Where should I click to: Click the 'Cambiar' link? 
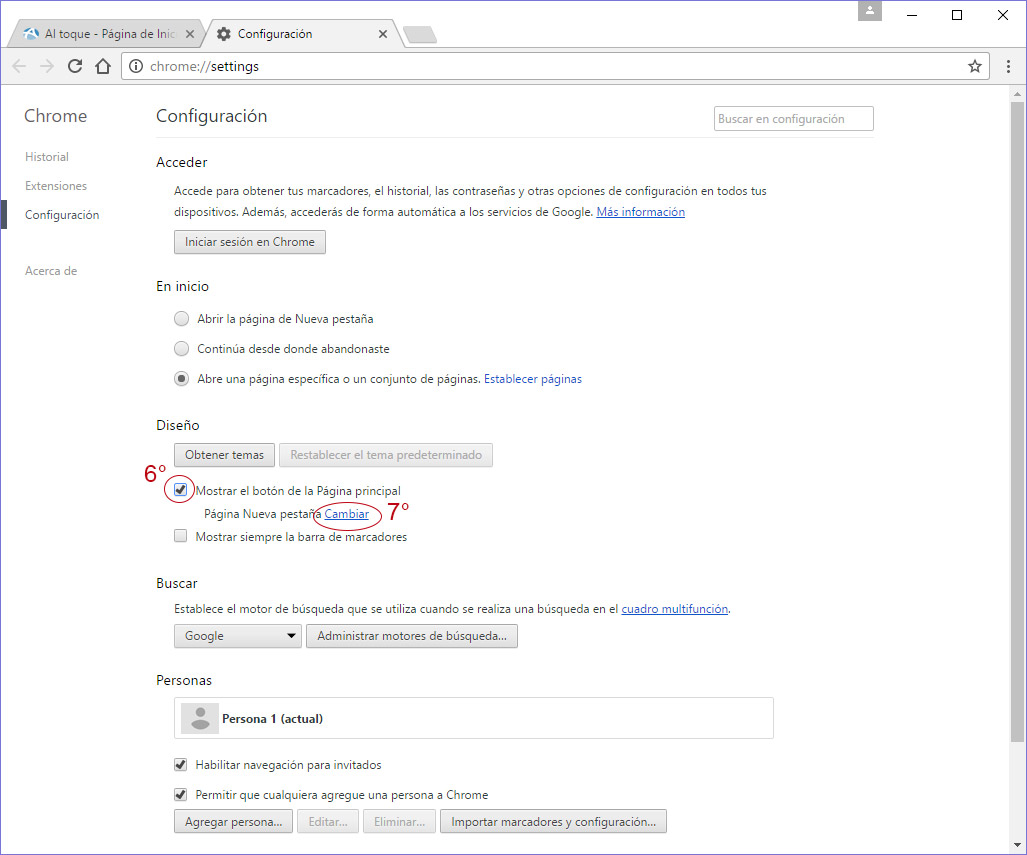(346, 514)
